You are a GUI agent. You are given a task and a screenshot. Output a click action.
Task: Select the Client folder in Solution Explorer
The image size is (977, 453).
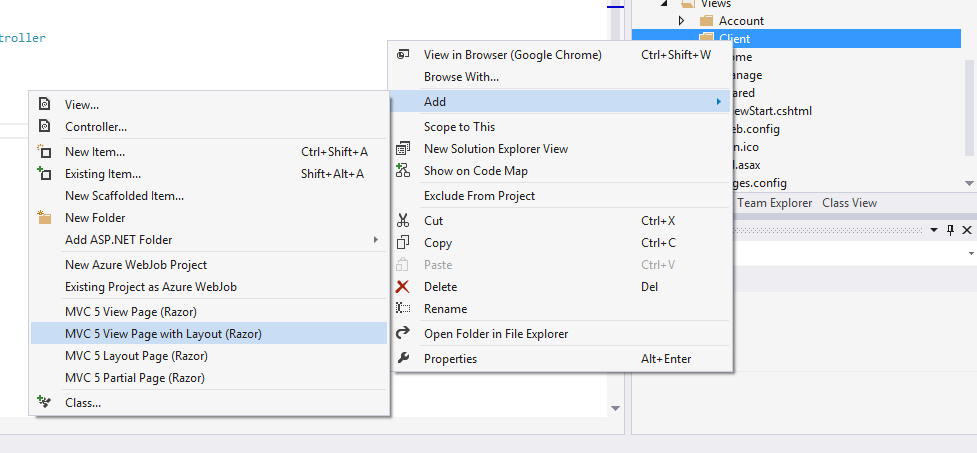734,39
